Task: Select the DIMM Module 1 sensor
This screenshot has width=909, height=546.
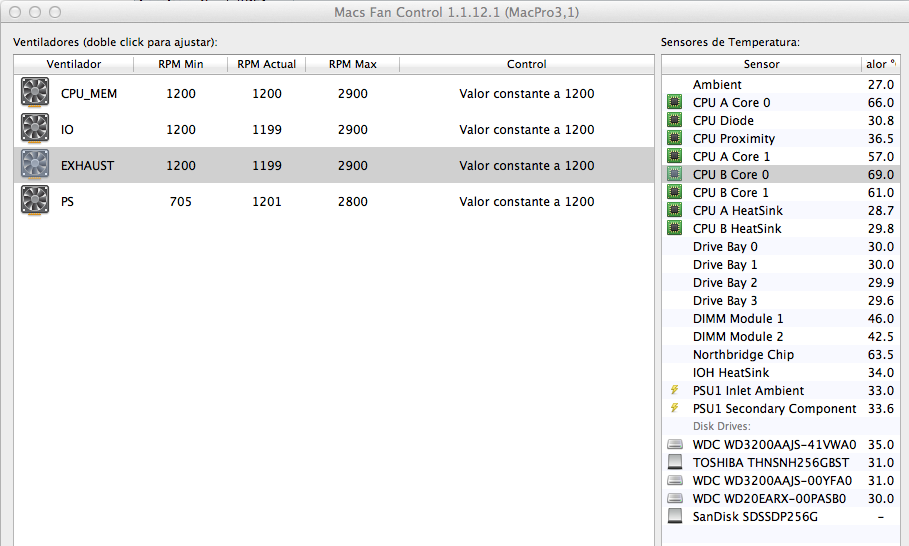Action: 738,318
